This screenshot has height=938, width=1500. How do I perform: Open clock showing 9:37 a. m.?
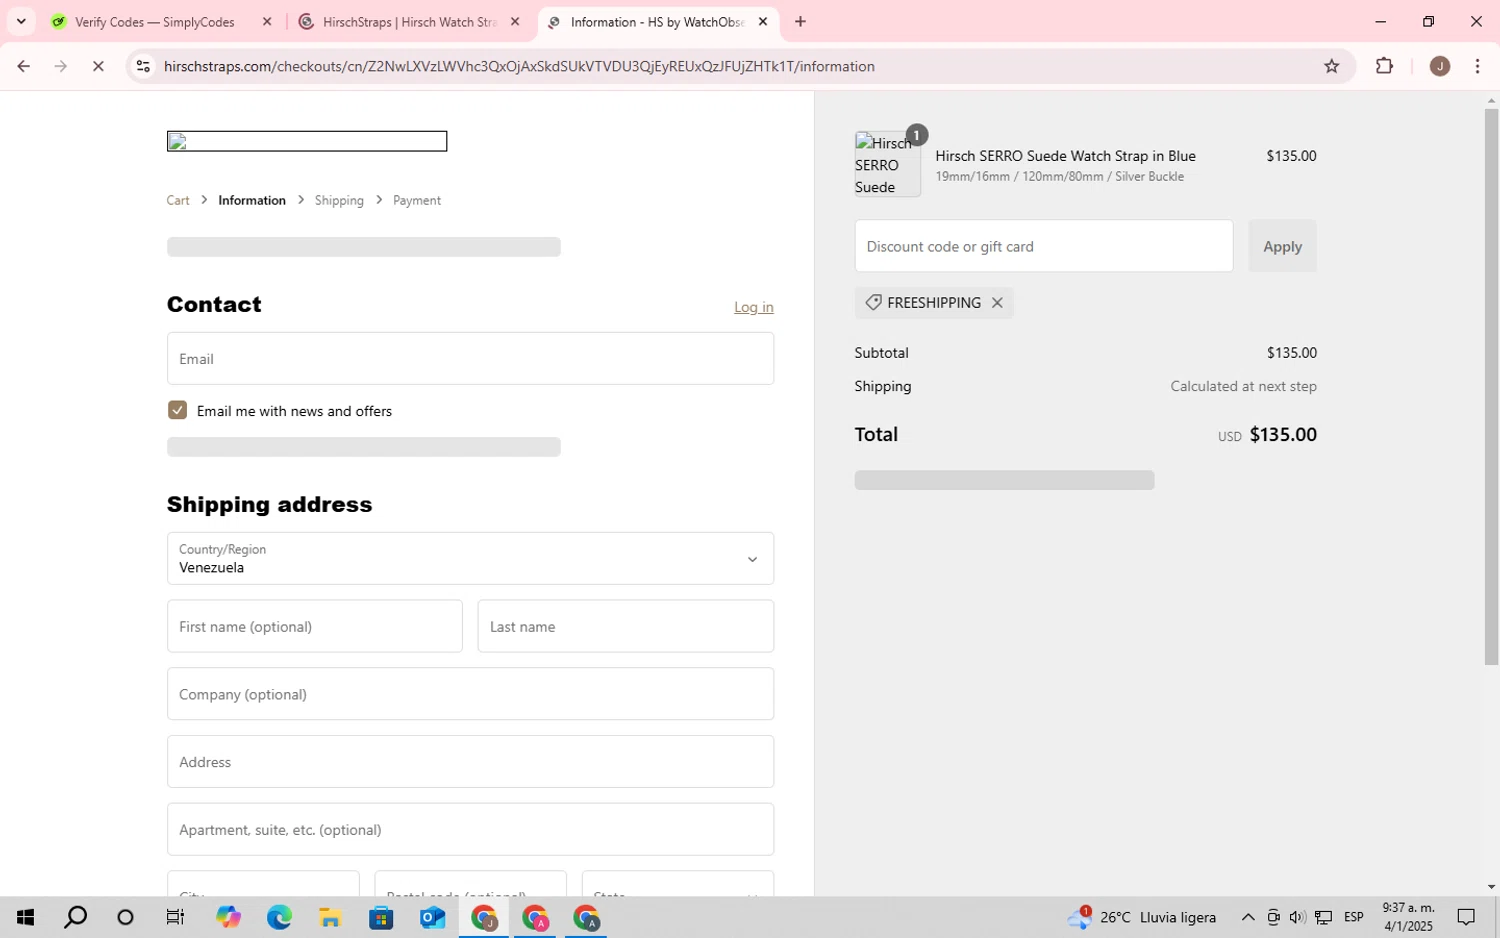(x=1408, y=917)
